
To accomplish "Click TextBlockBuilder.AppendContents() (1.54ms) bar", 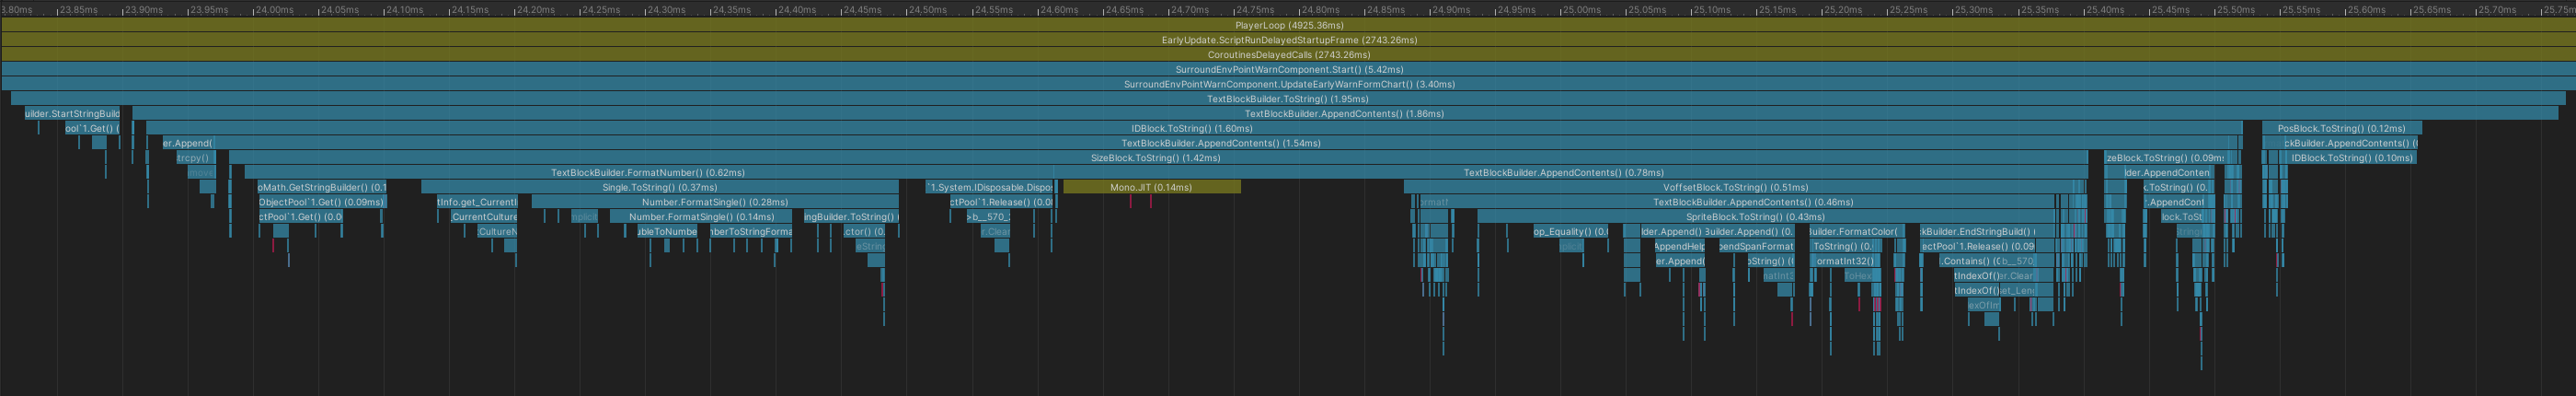I will tap(1220, 143).
